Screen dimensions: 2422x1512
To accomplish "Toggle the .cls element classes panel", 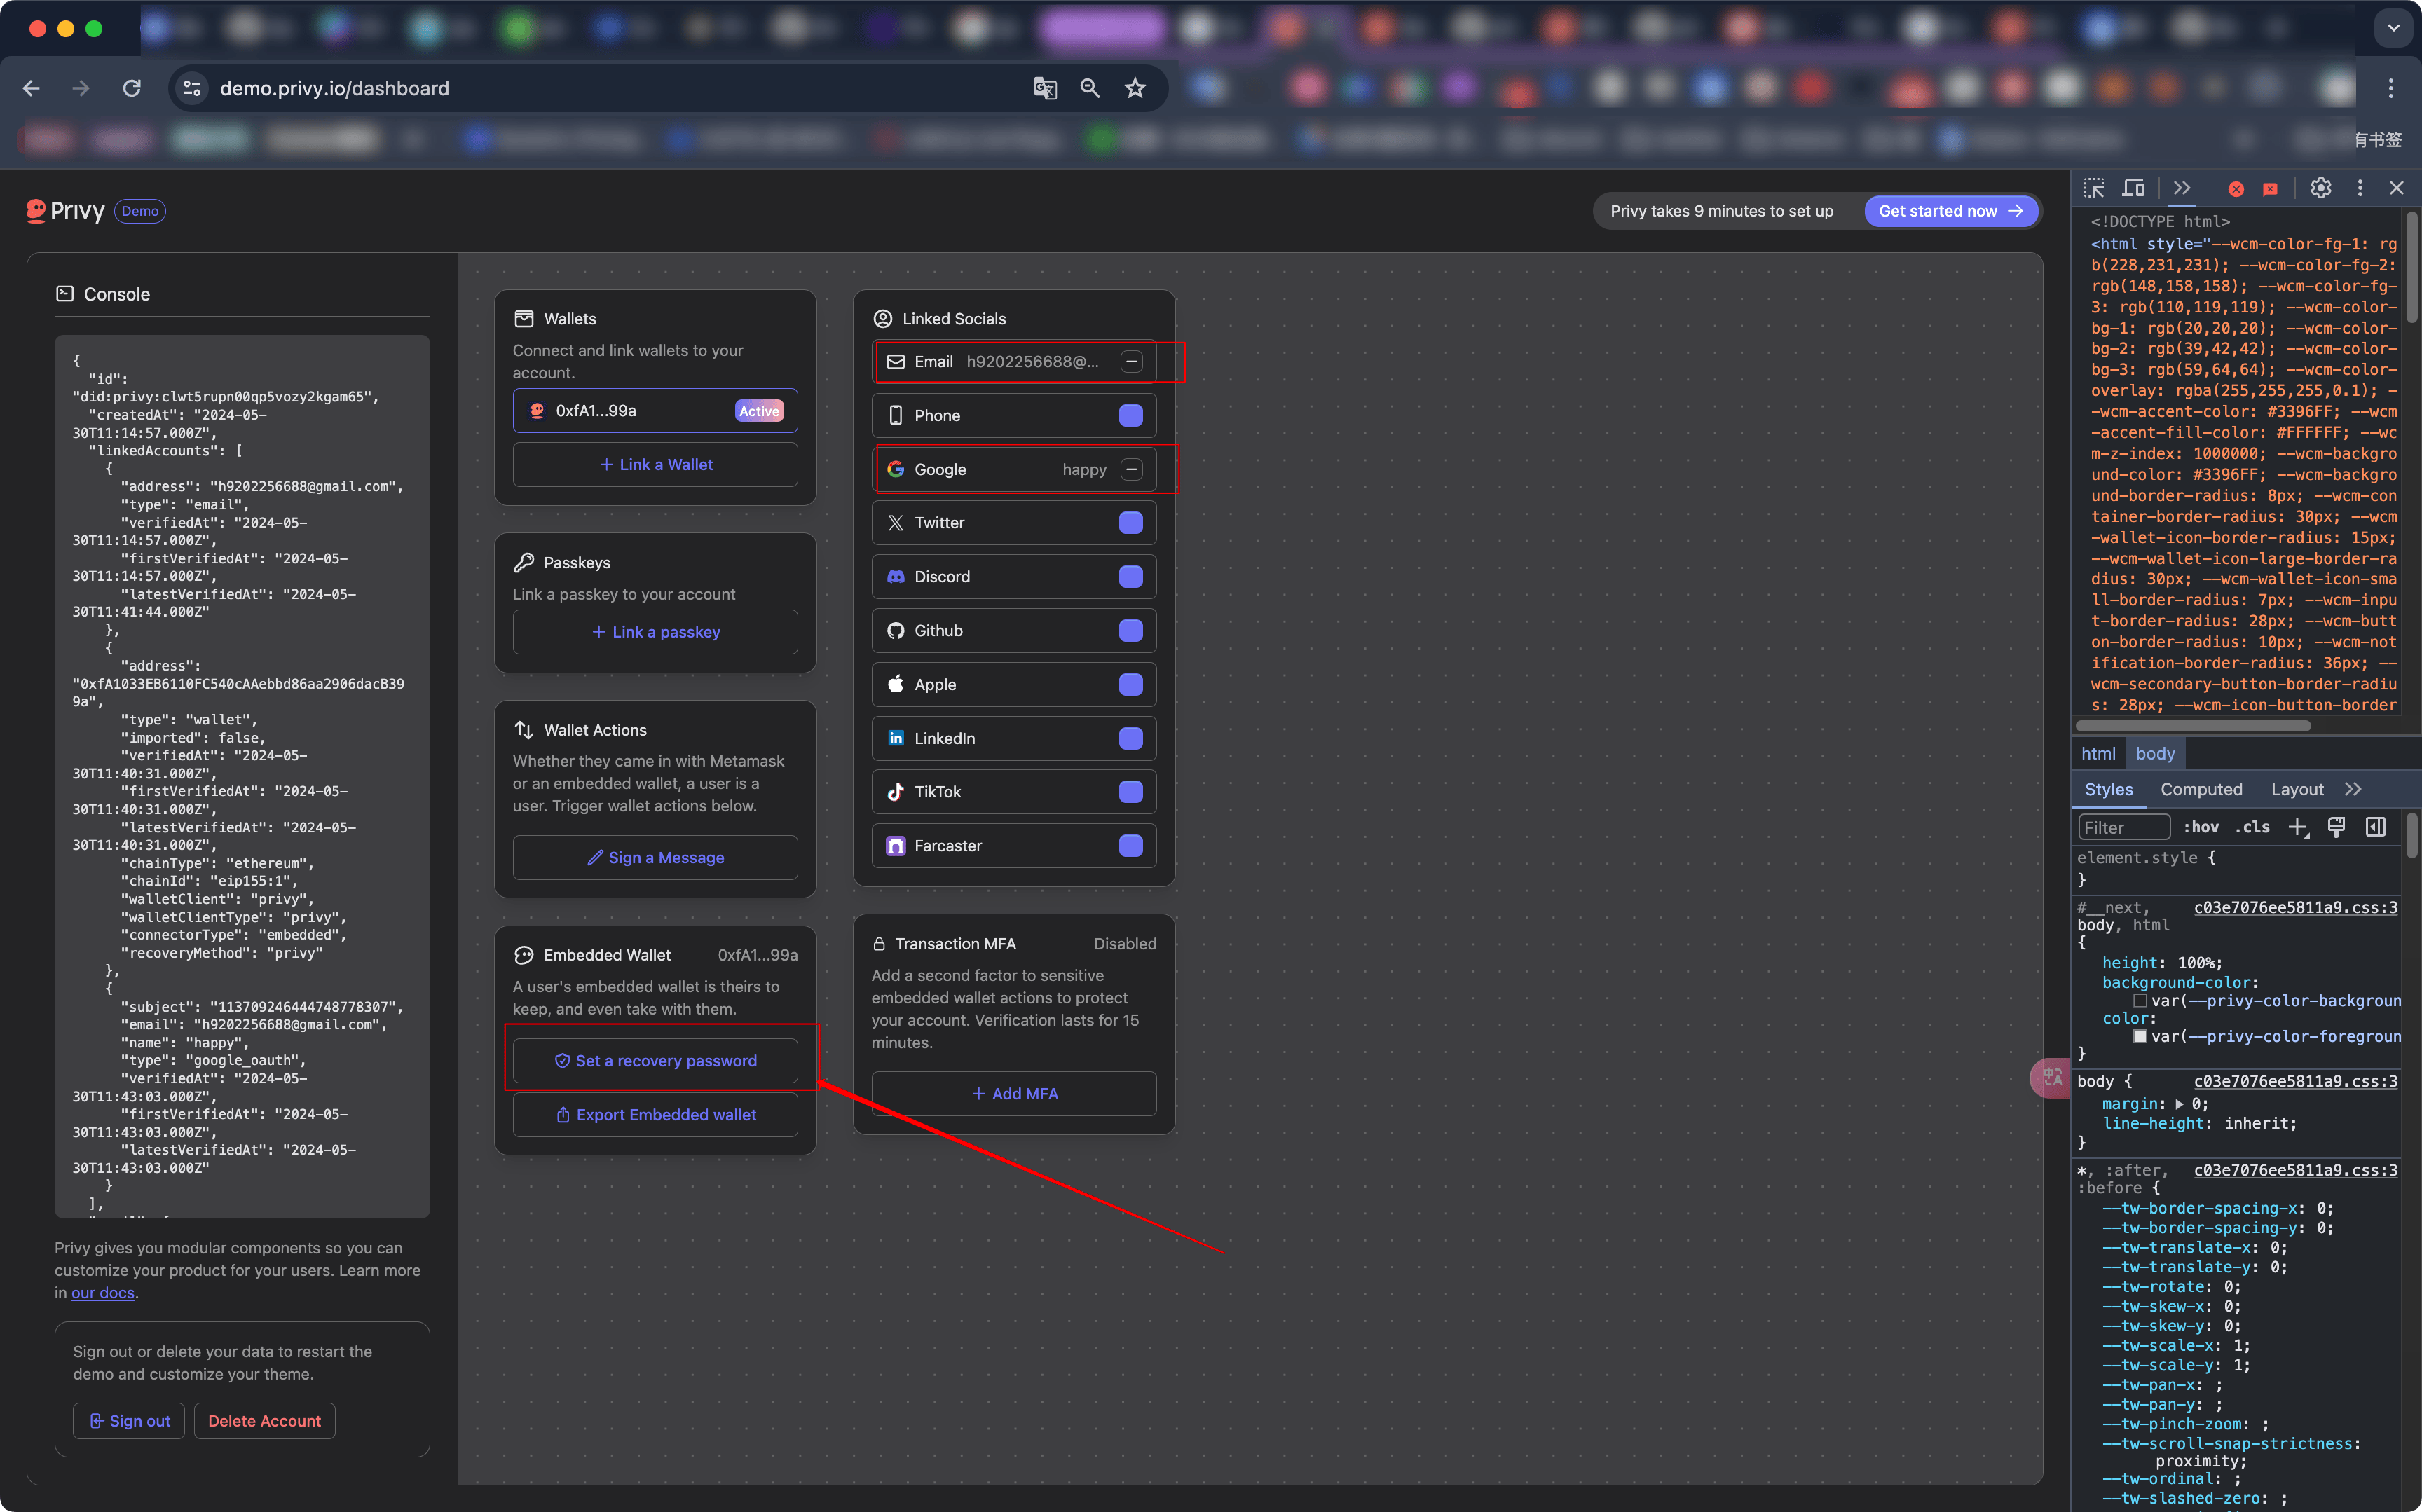I will coord(2252,828).
